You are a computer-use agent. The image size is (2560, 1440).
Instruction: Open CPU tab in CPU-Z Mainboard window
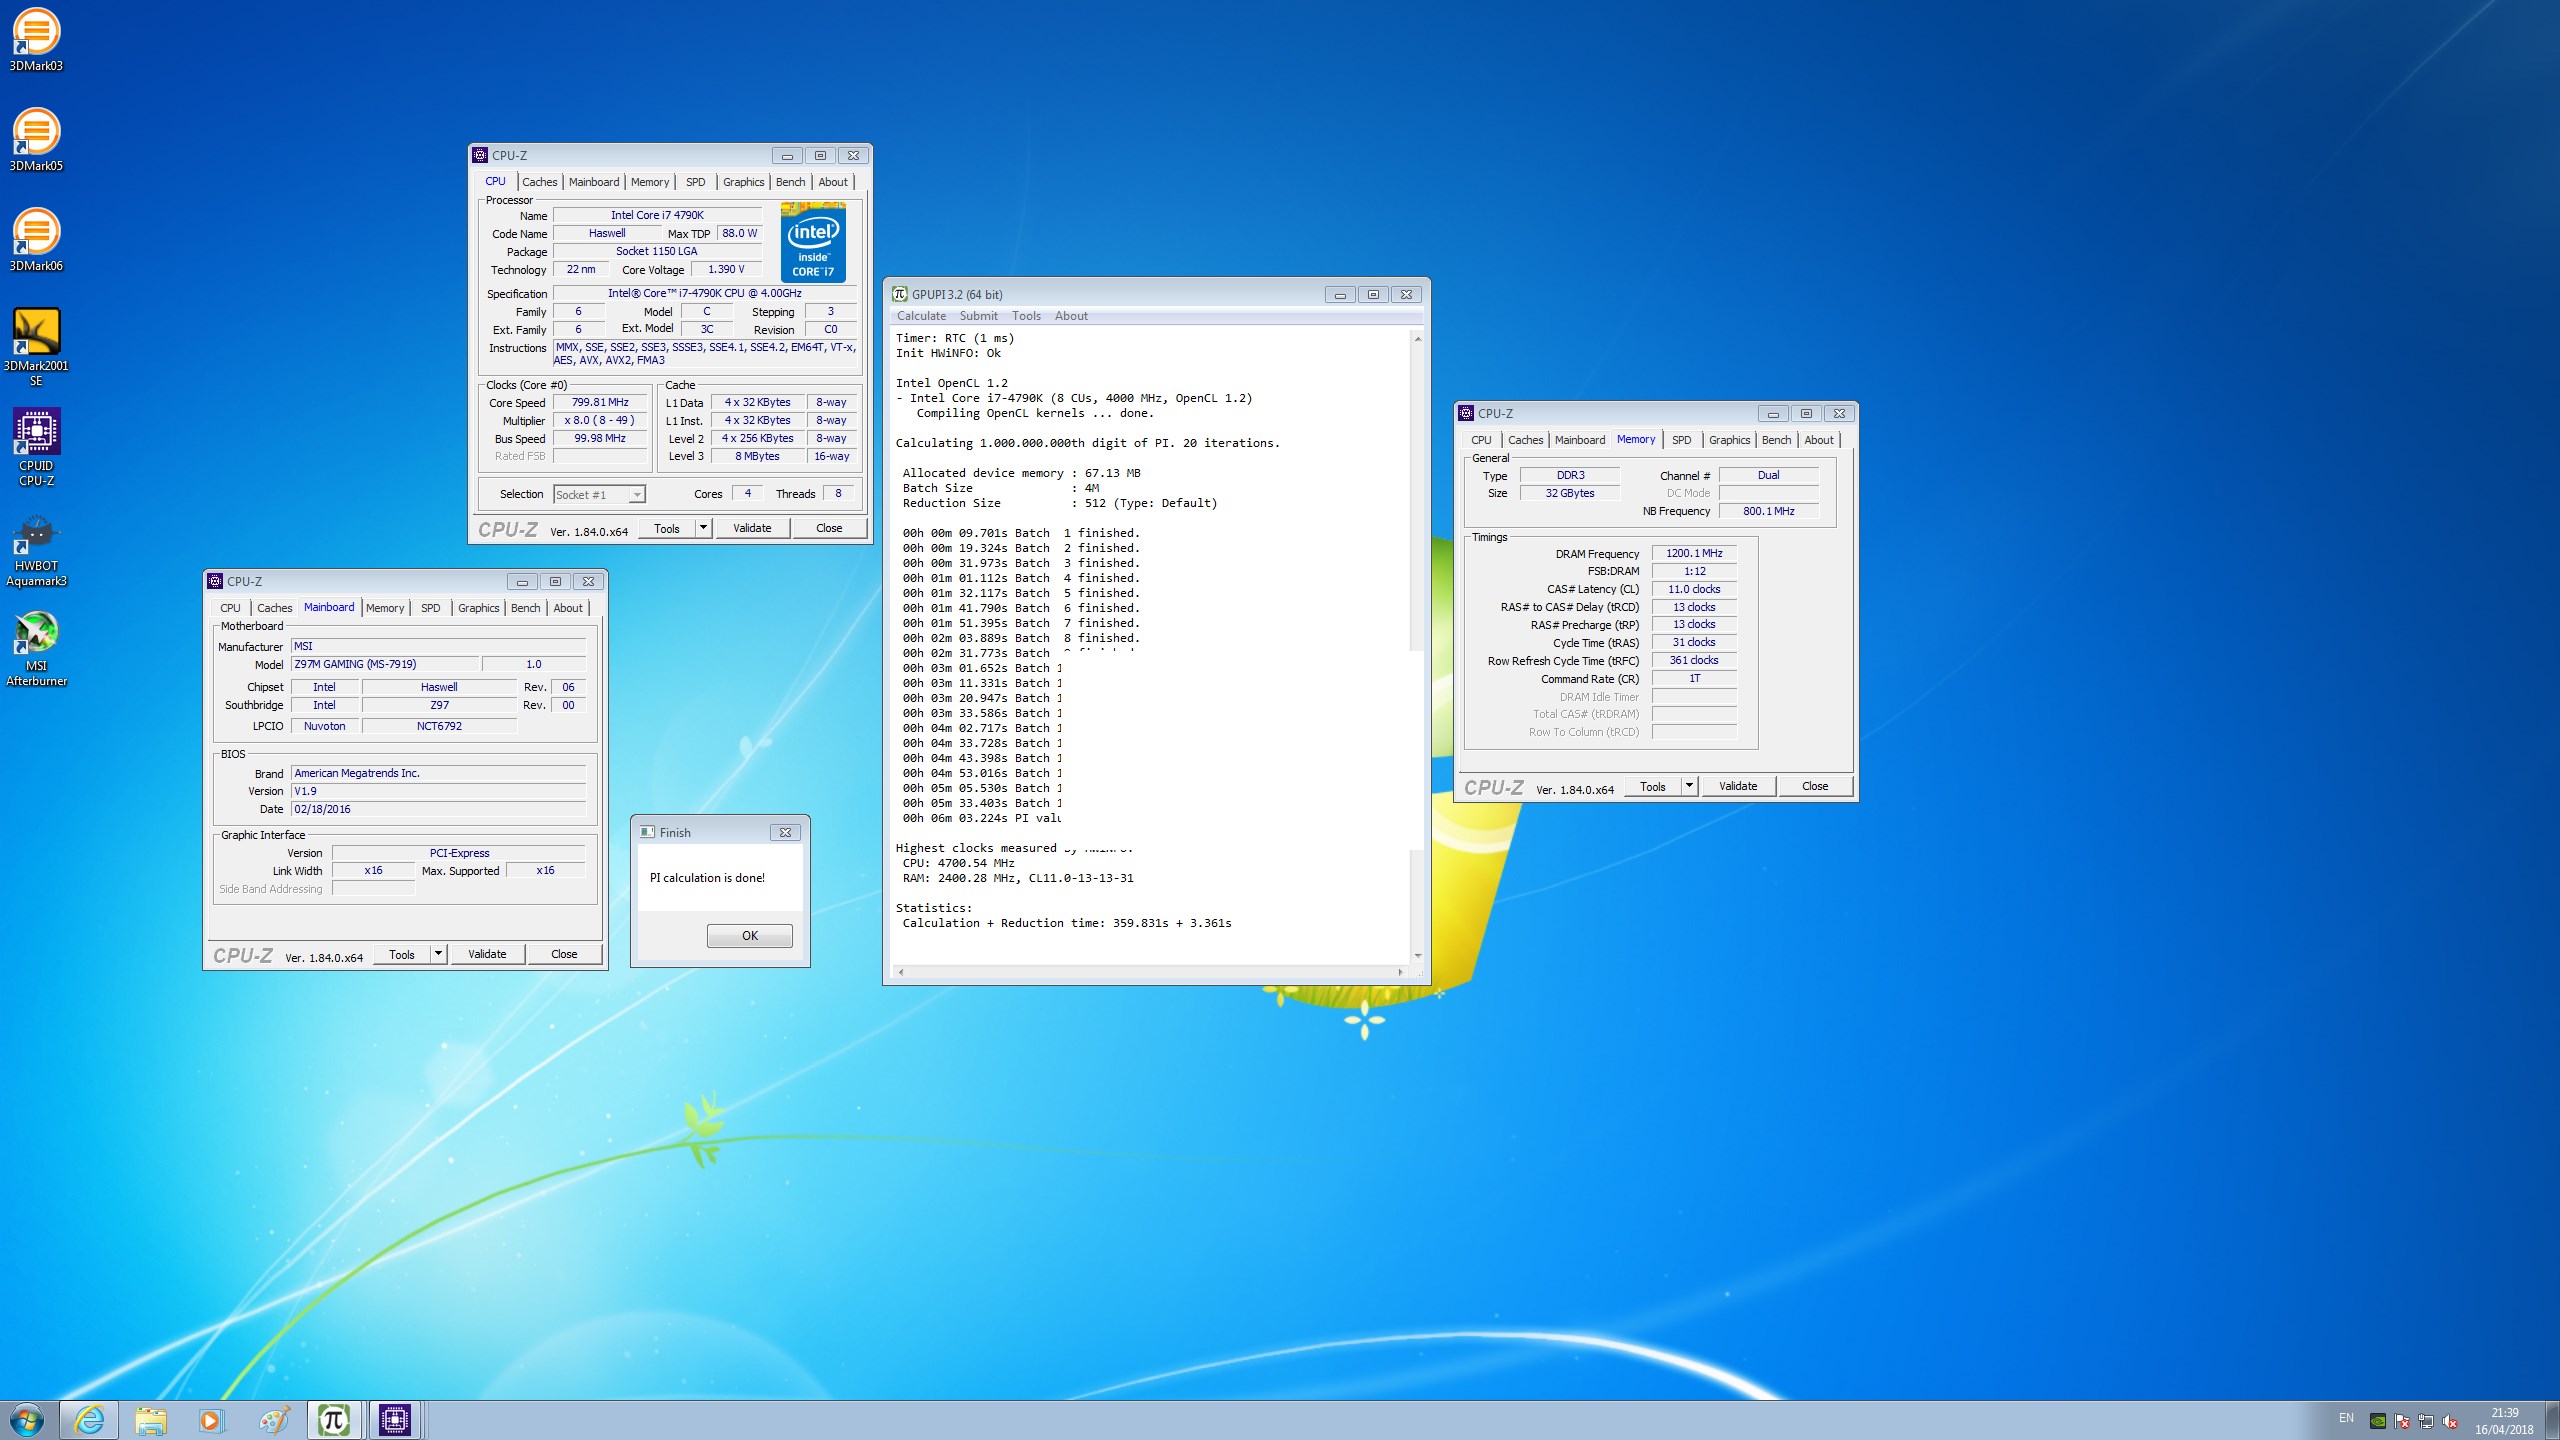[x=230, y=608]
